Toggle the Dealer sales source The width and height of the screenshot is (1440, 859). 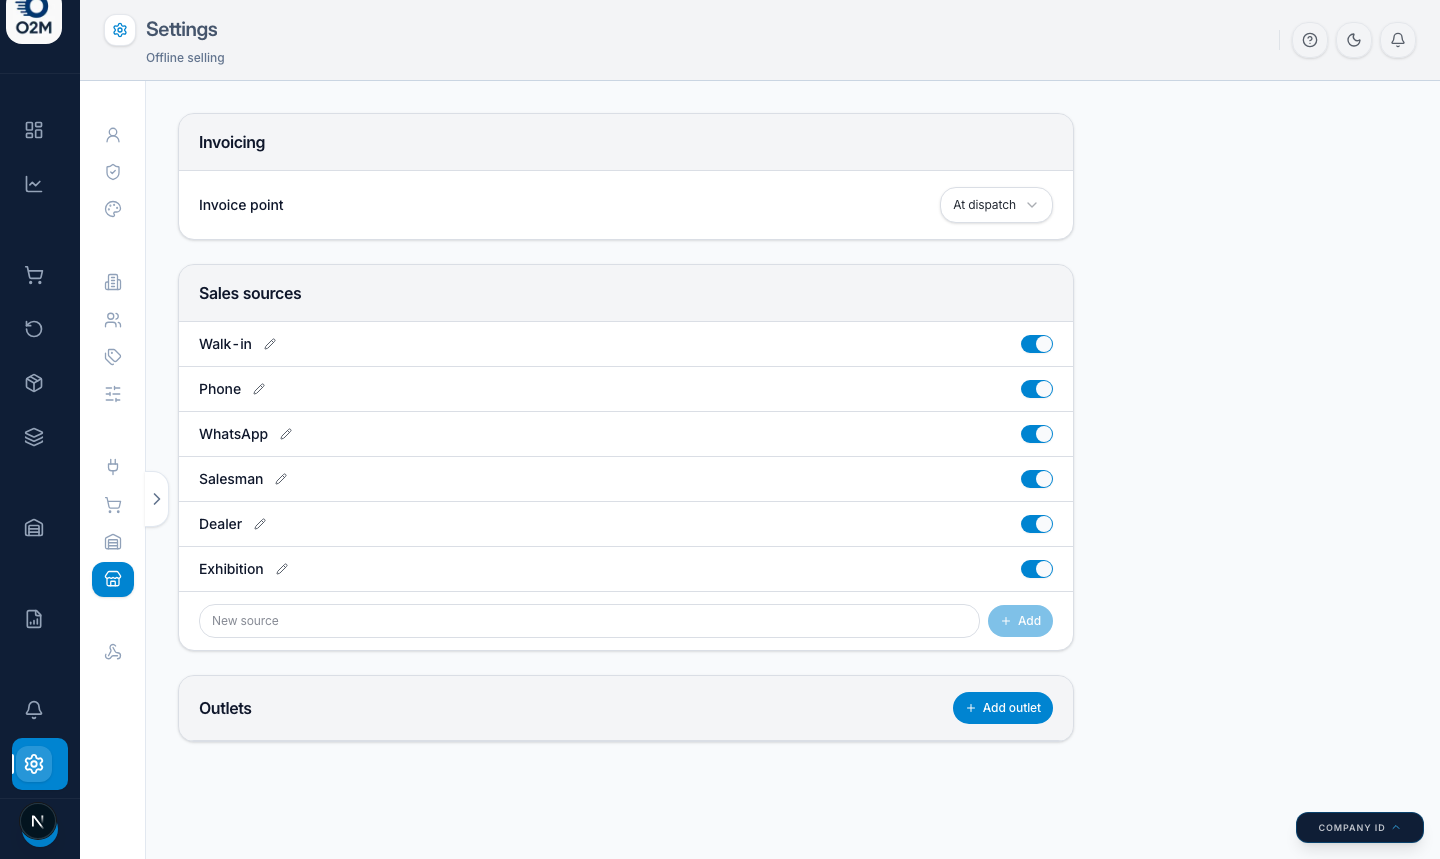1037,524
